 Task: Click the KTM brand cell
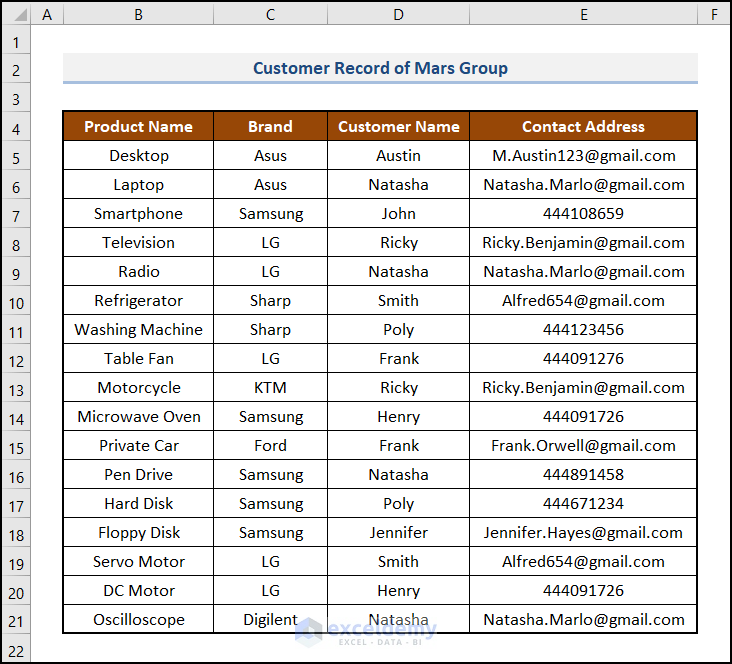coord(270,388)
